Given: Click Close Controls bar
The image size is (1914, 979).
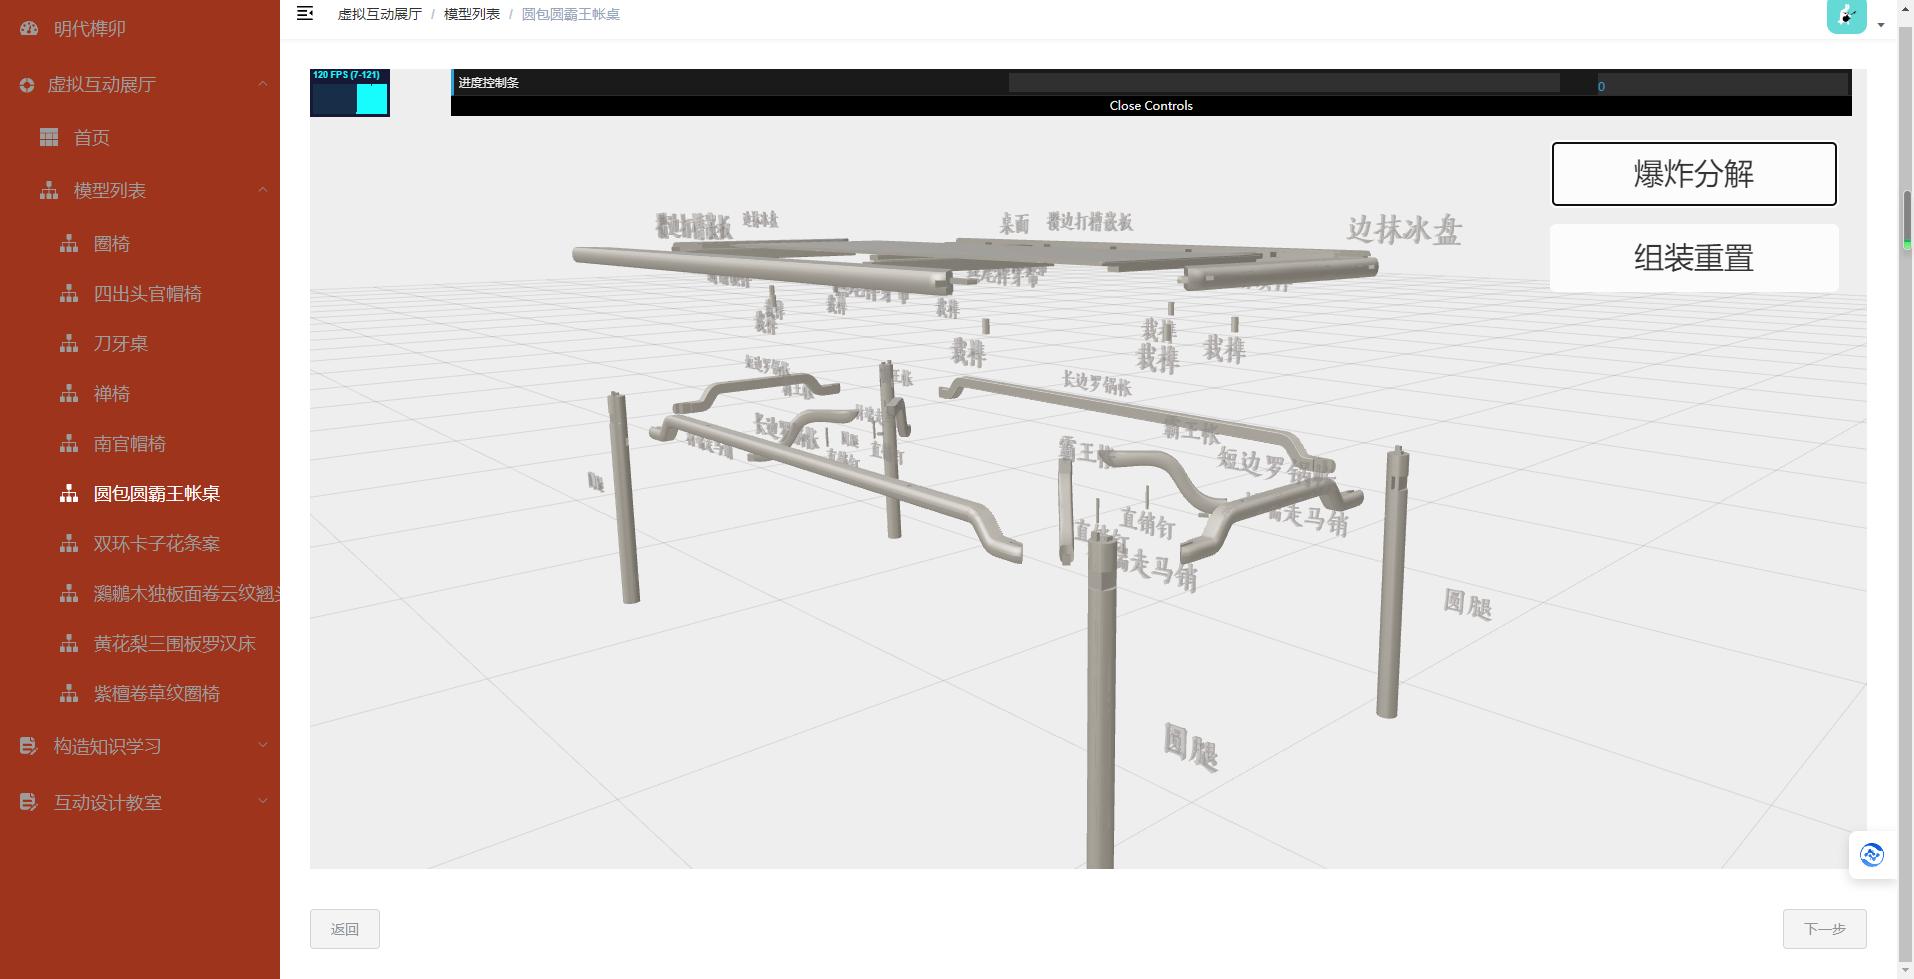Looking at the screenshot, I should pyautogui.click(x=1150, y=106).
